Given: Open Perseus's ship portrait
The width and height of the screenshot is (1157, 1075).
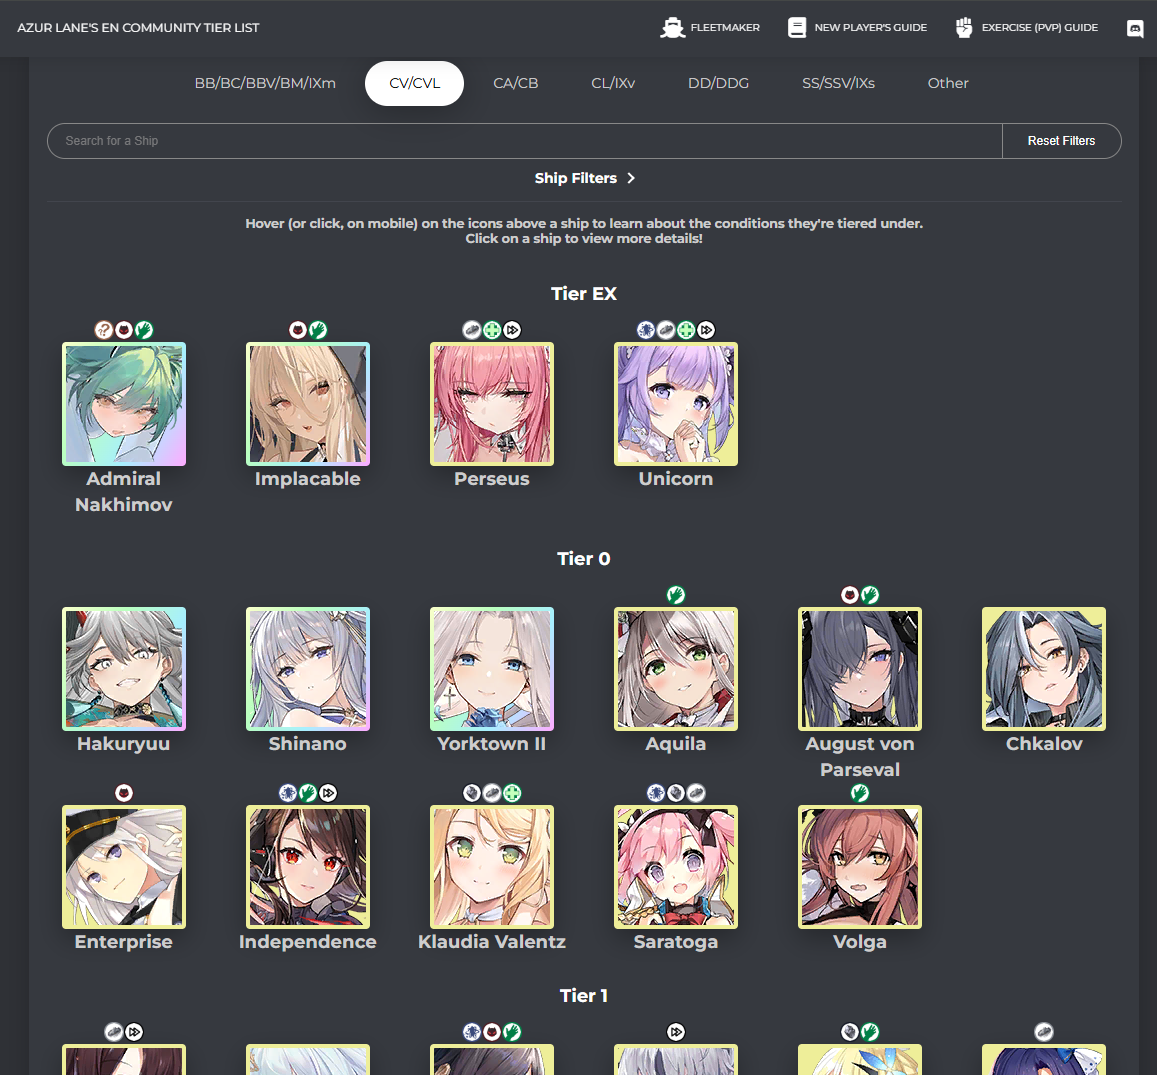Looking at the screenshot, I should pos(492,404).
